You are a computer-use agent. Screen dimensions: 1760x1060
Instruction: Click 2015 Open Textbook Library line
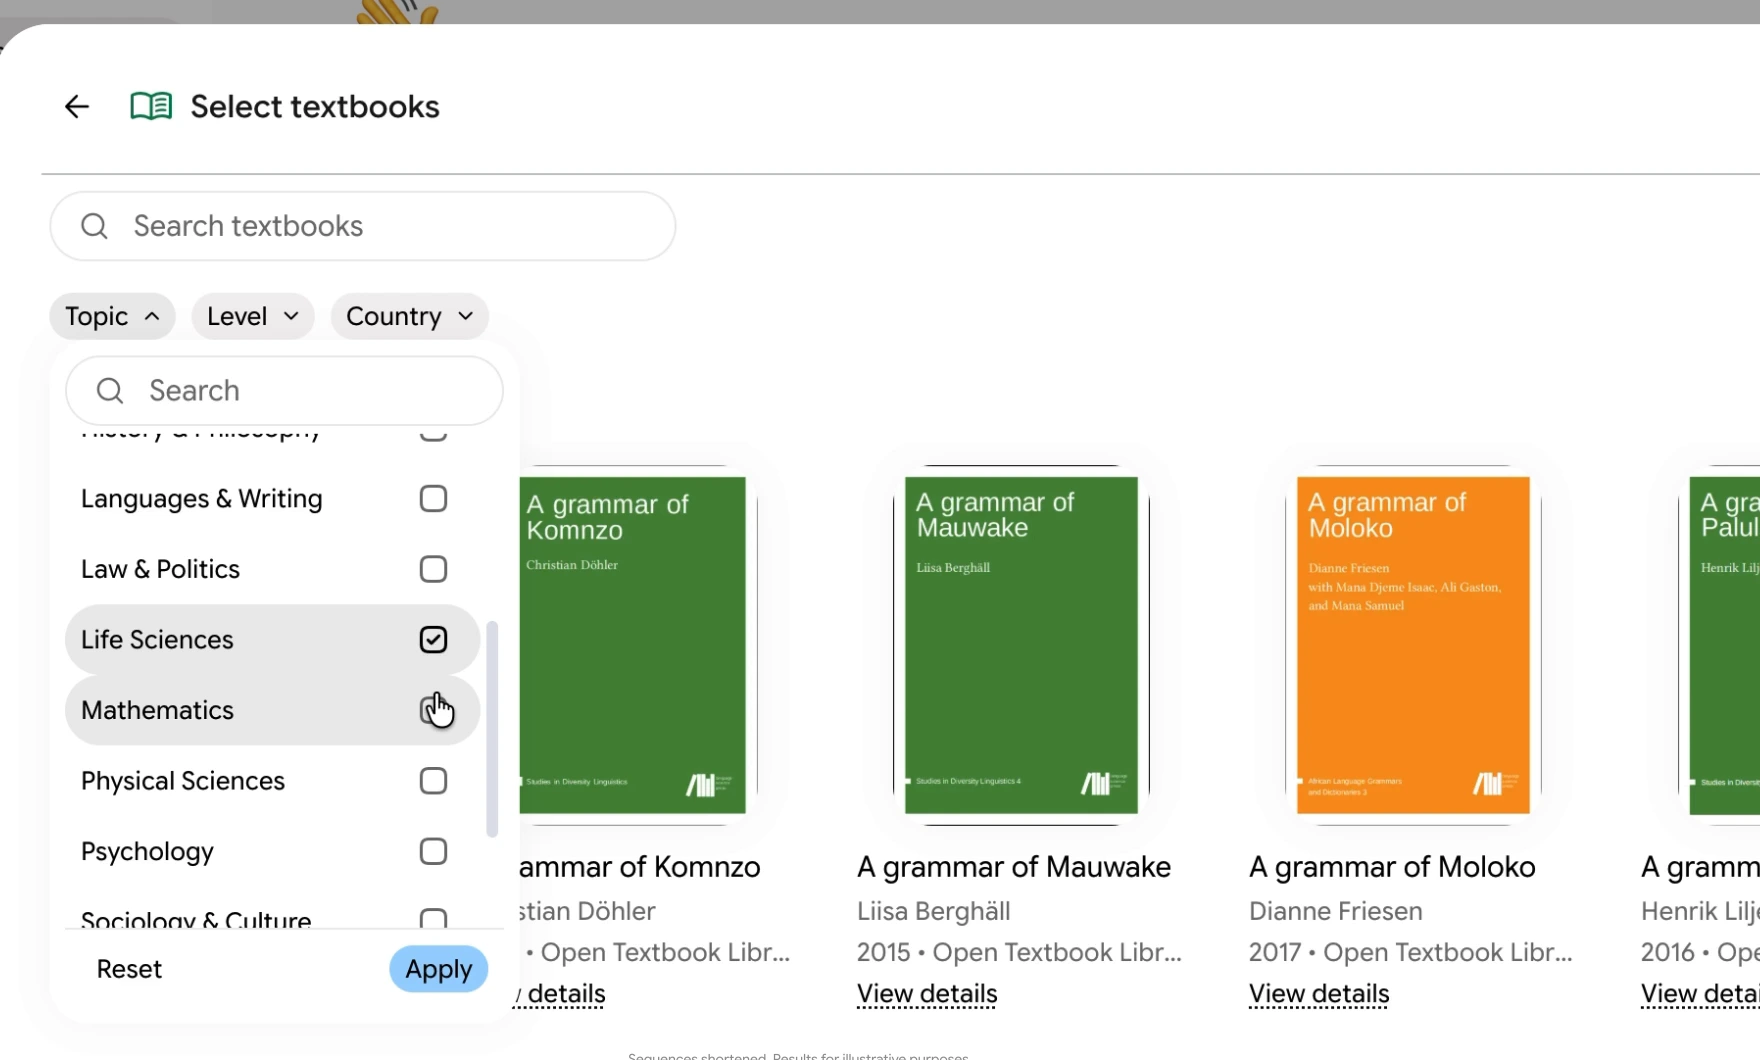pyautogui.click(x=1019, y=952)
